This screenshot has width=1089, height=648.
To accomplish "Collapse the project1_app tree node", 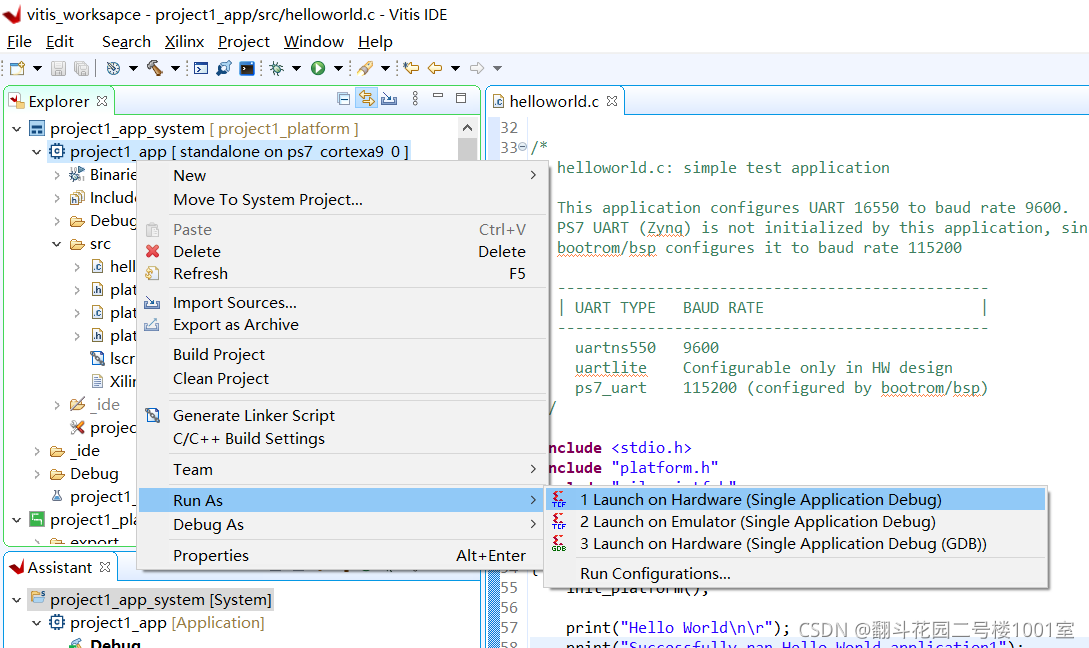I will click(37, 151).
